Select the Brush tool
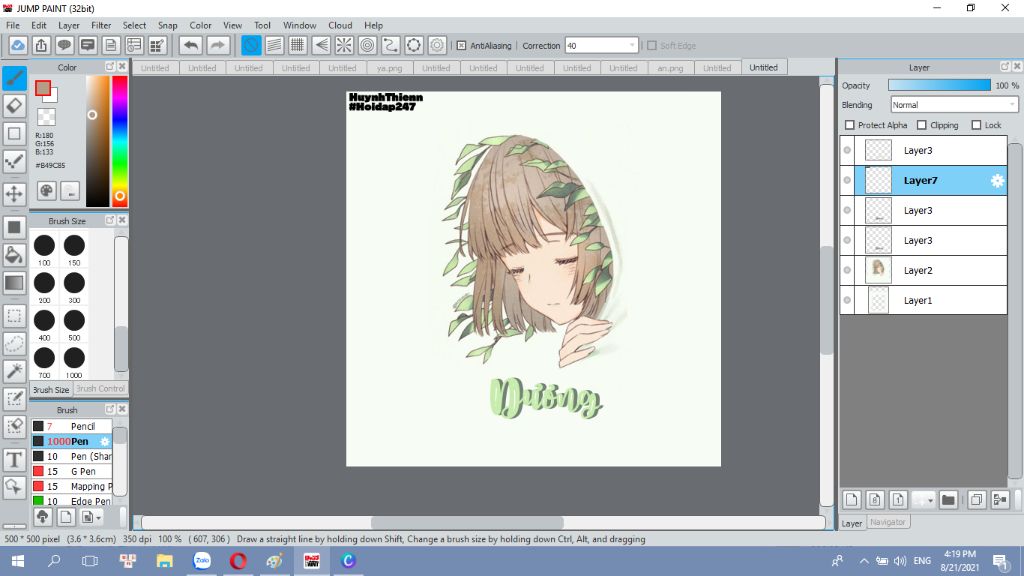1024x576 pixels. point(14,78)
